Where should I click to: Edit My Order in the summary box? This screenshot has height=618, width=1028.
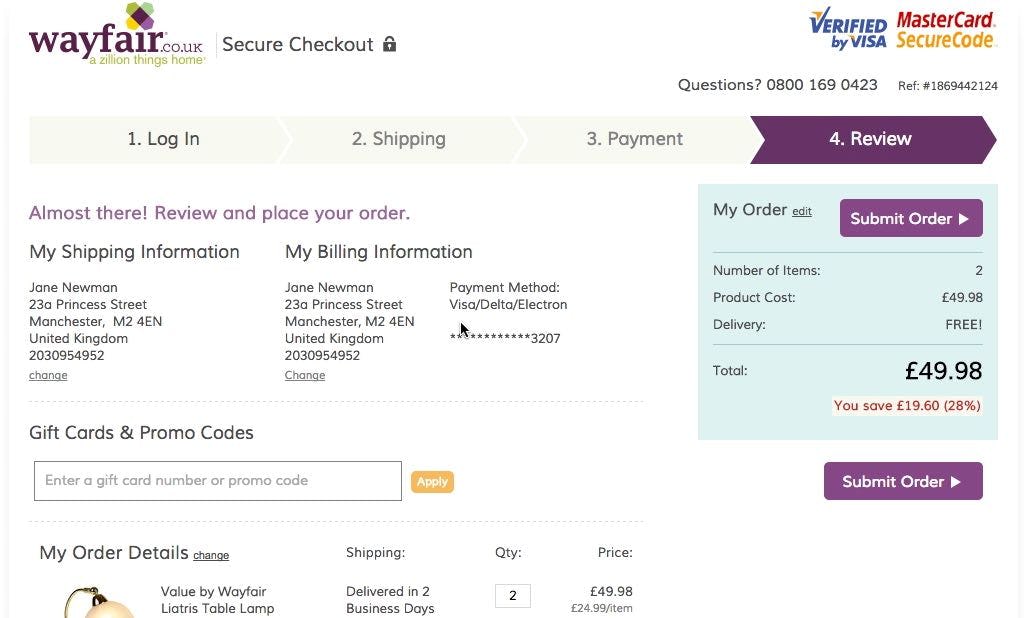point(802,212)
